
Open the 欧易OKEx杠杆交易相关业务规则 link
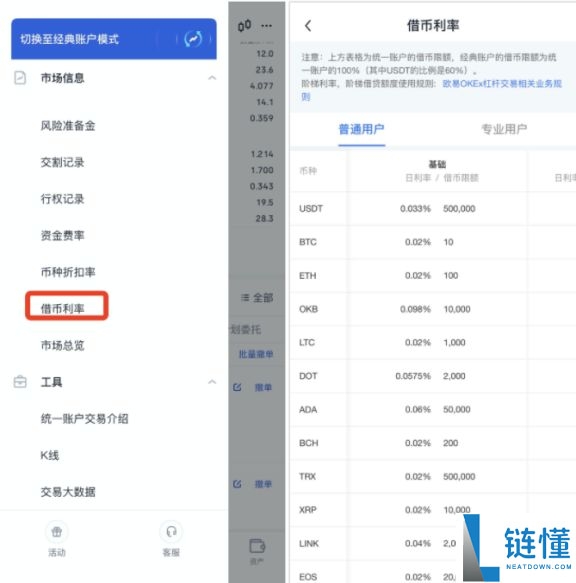click(431, 90)
